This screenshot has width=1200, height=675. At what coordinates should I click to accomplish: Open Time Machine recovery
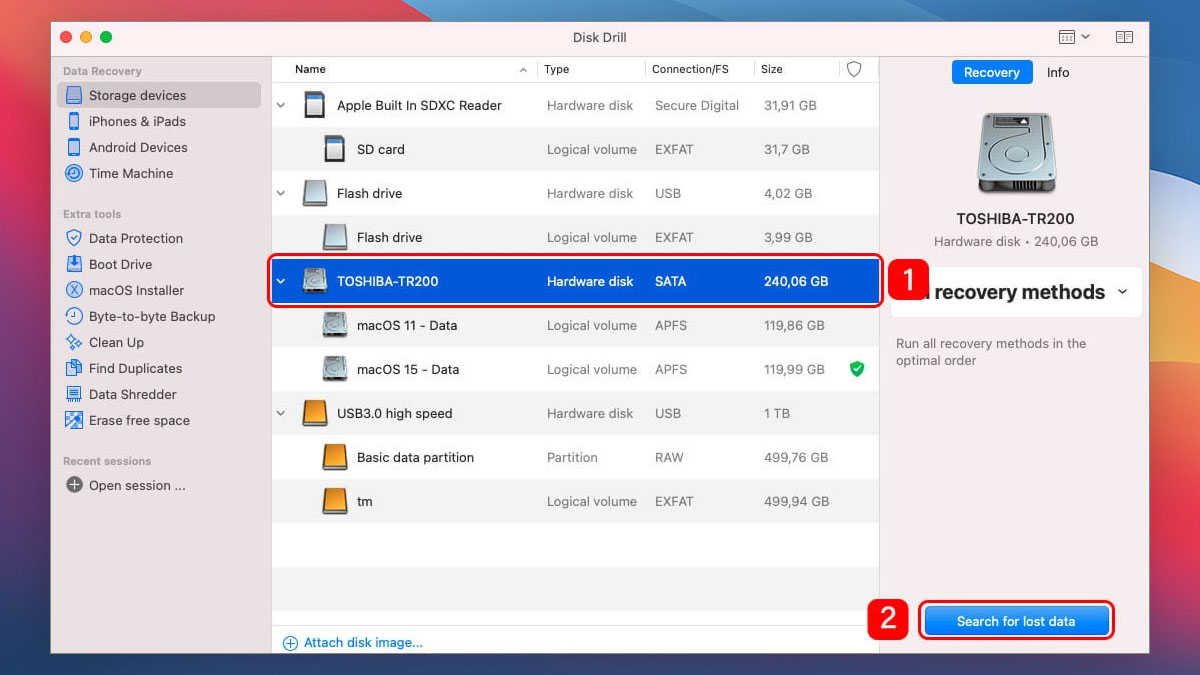point(131,173)
